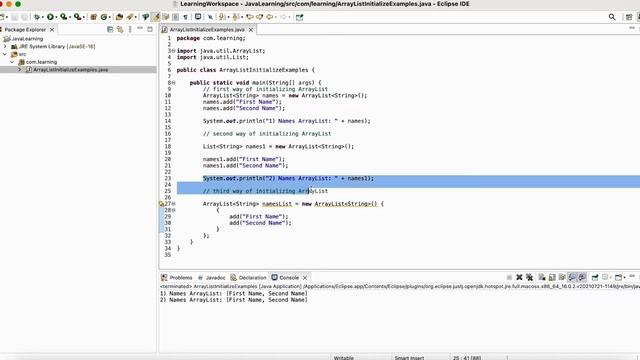640x360 pixels.
Task: Open dropdown next to New Java Class
Action: click(110, 17)
